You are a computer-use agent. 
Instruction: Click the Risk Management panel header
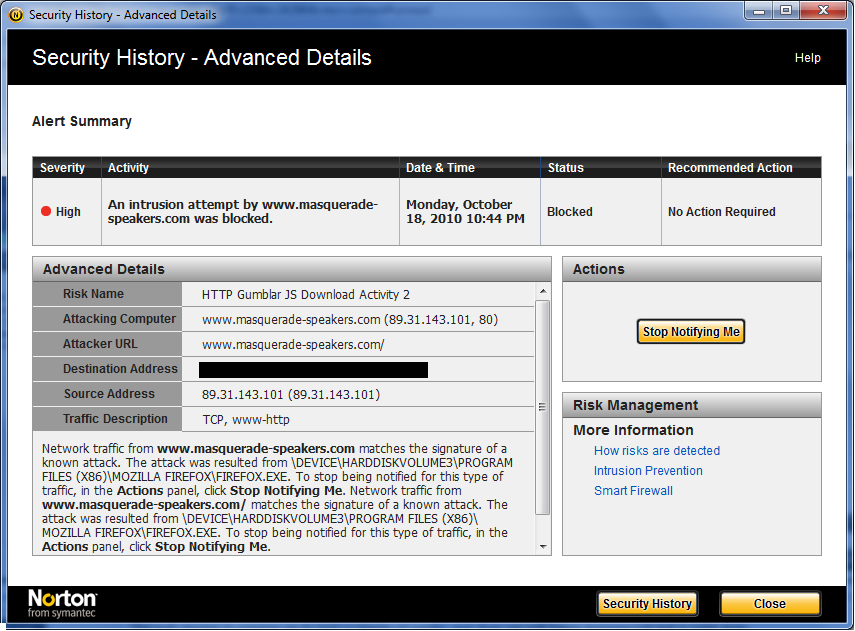691,405
